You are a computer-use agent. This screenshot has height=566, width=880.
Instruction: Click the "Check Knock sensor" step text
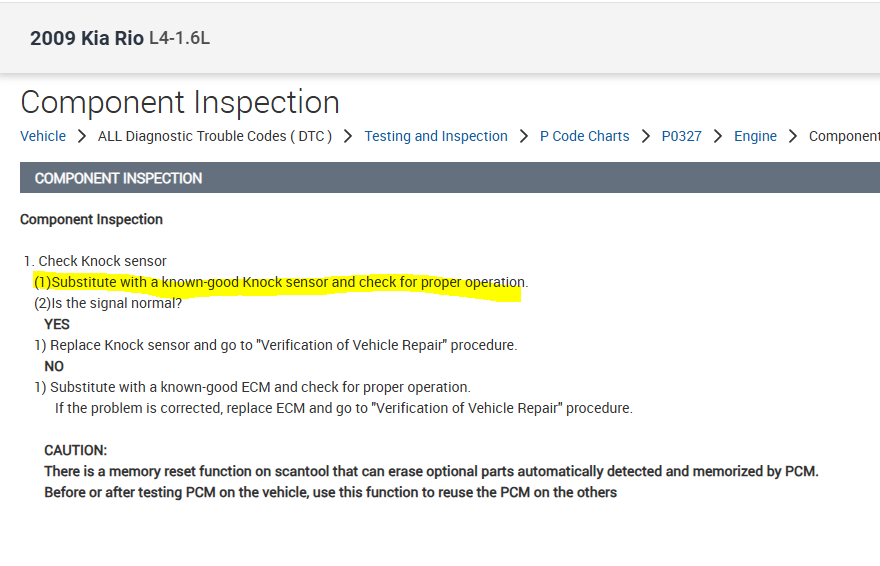(x=102, y=261)
